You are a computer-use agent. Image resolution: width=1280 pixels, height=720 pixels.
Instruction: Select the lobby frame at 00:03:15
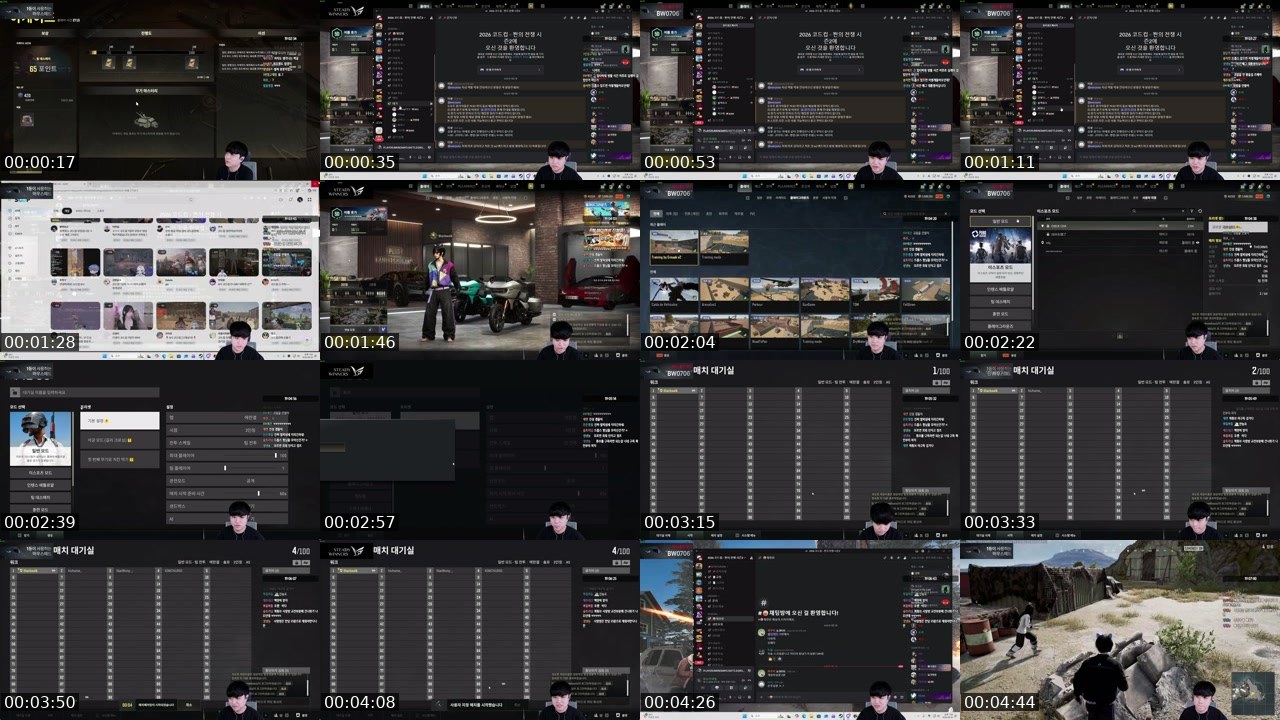coord(800,450)
